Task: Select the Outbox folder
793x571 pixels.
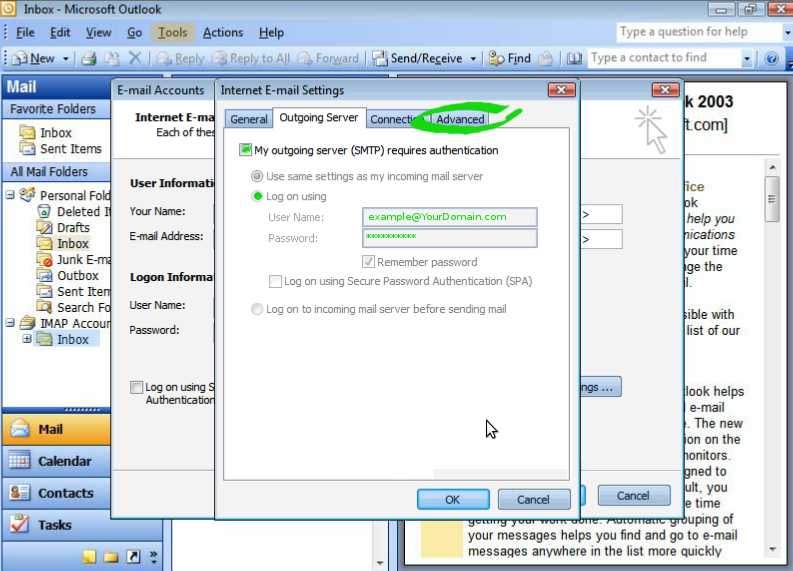Action: coord(68,276)
